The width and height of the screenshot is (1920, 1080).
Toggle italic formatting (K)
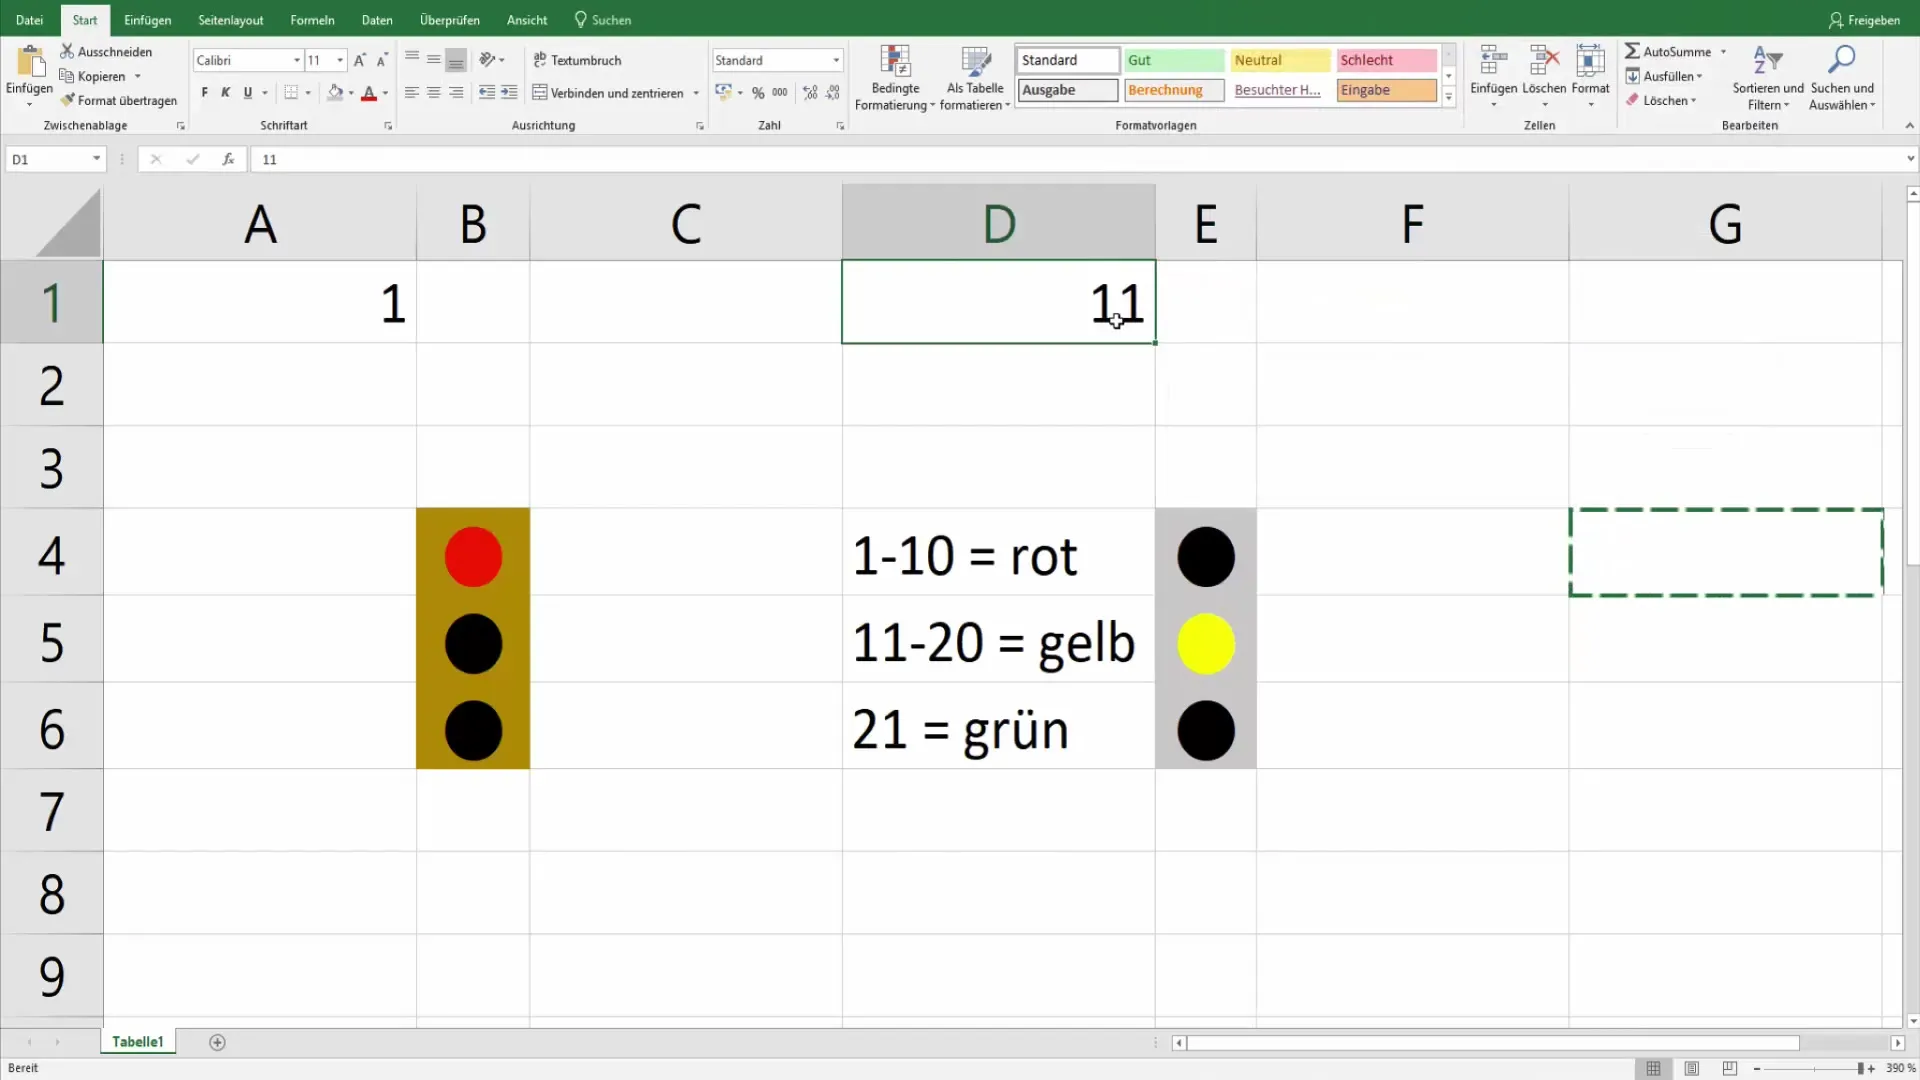tap(226, 93)
